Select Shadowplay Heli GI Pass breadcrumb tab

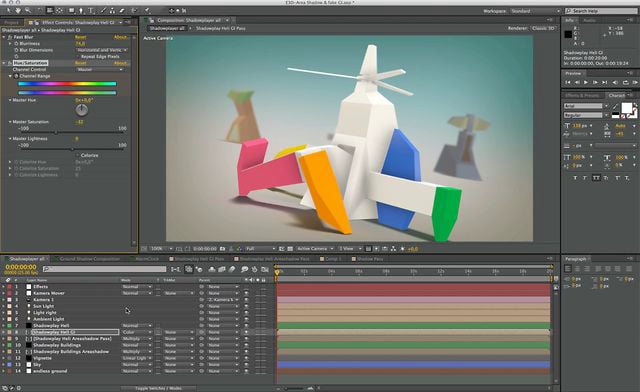(220, 28)
